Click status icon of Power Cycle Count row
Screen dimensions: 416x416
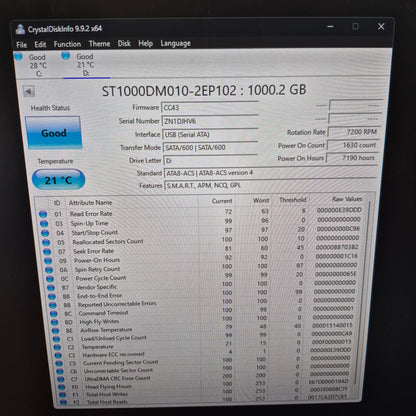click(50, 279)
